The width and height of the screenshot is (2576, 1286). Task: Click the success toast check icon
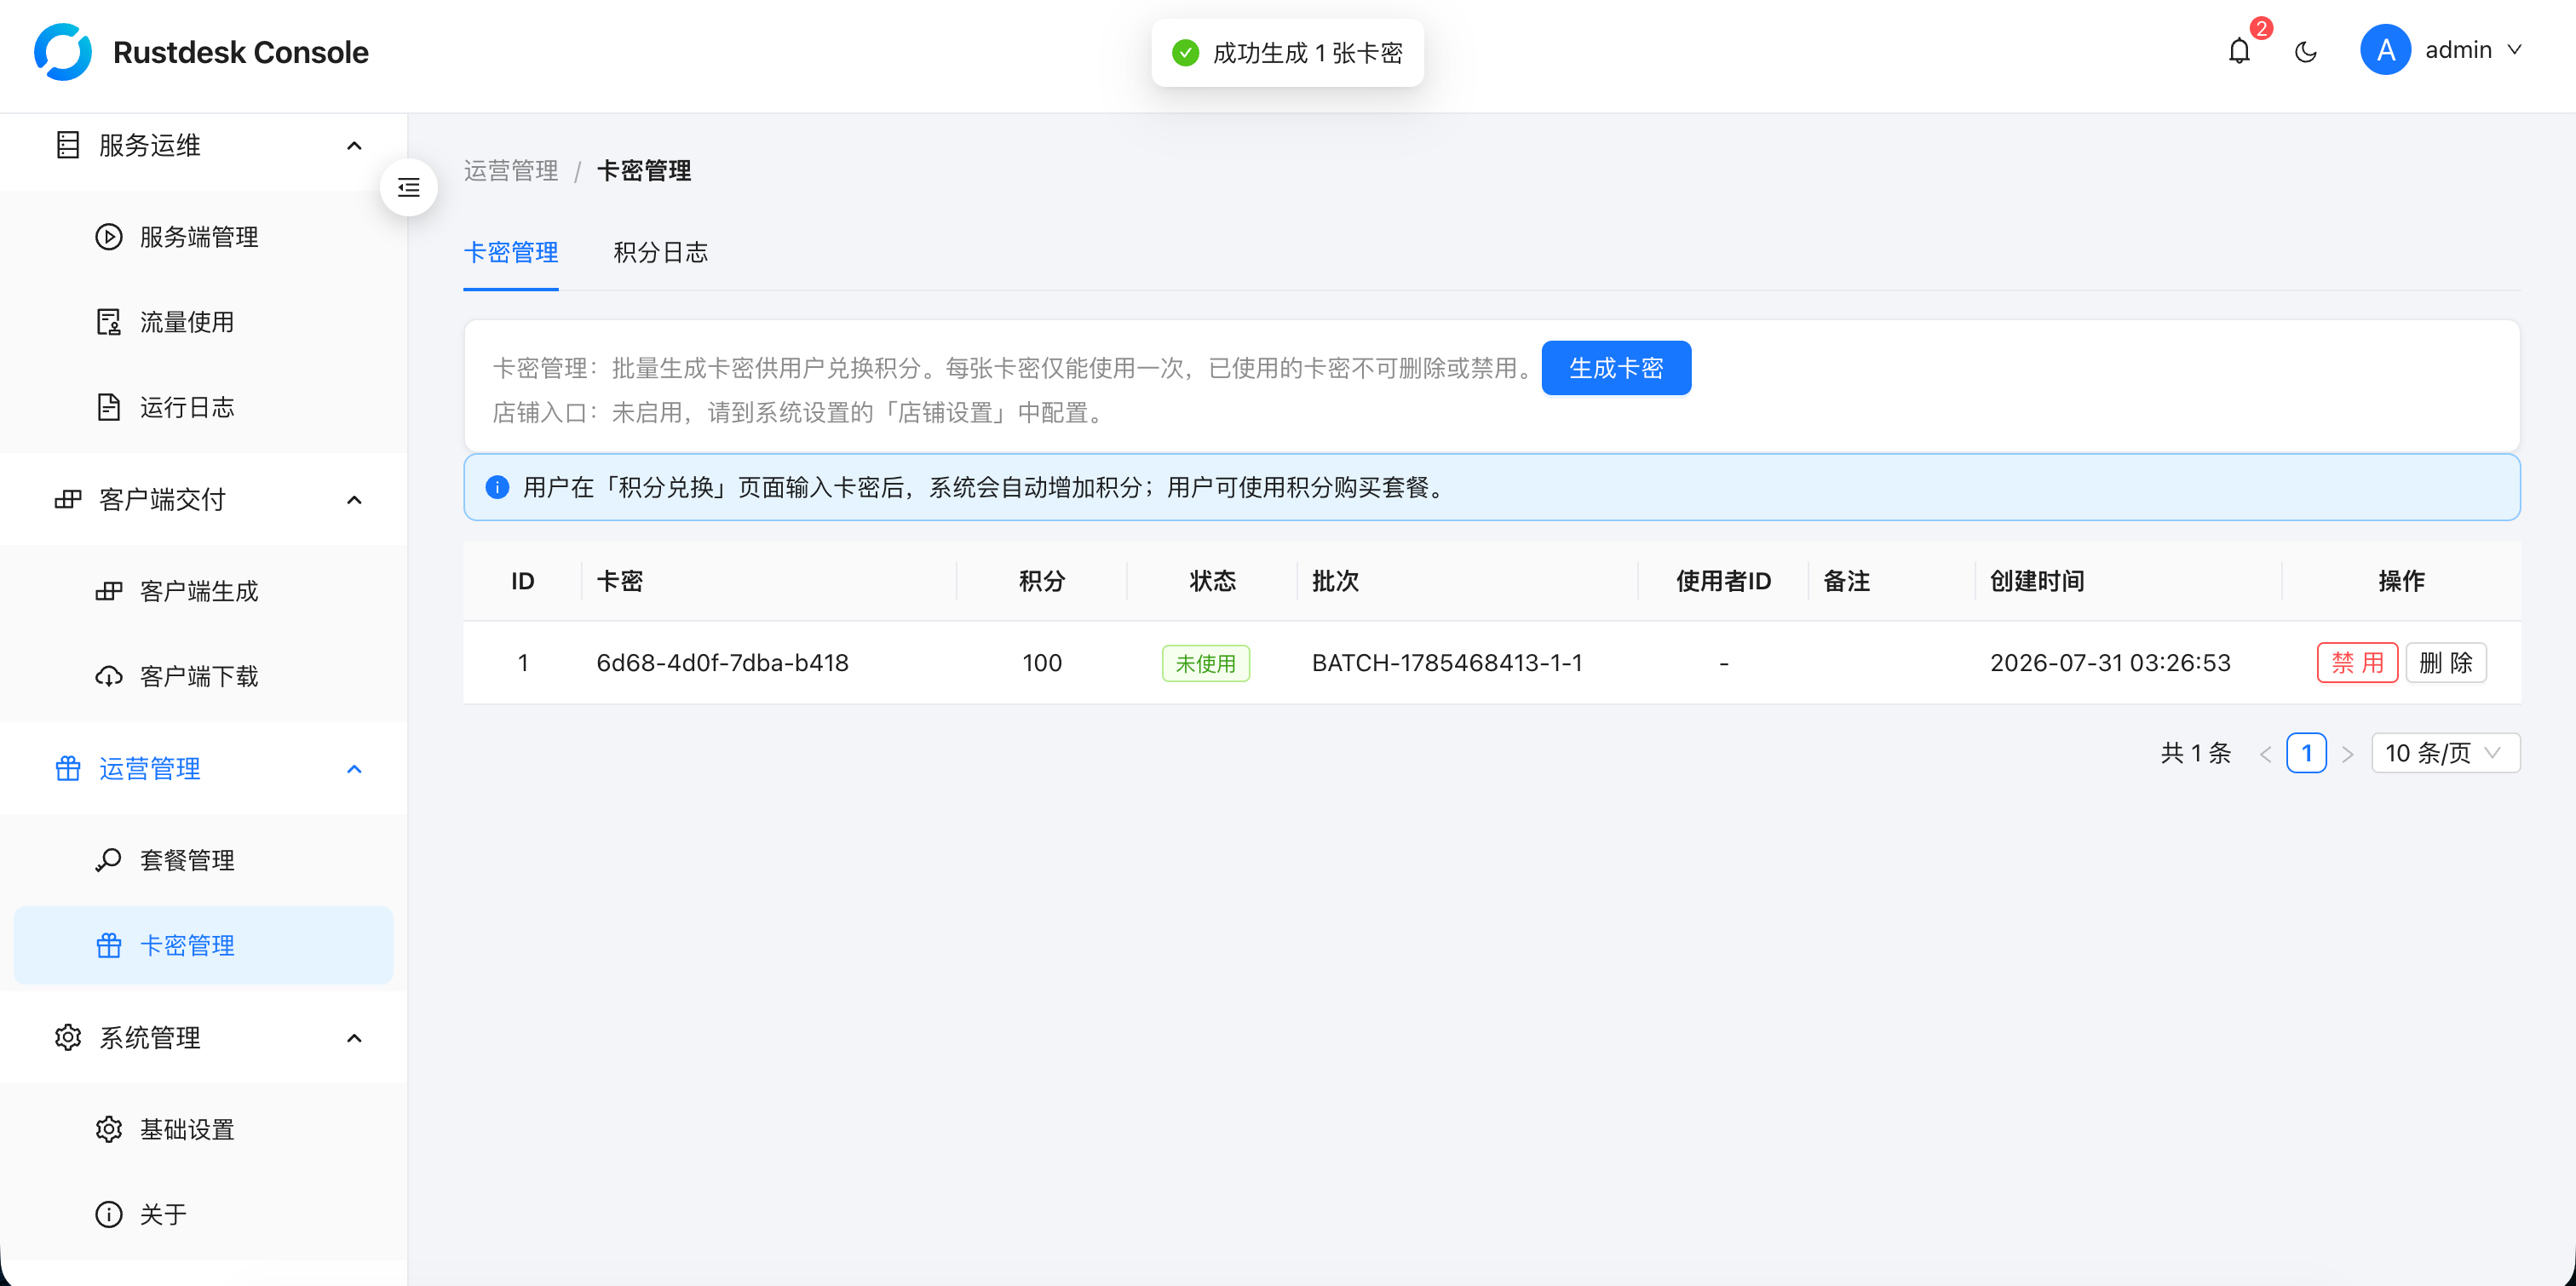pyautogui.click(x=1185, y=53)
